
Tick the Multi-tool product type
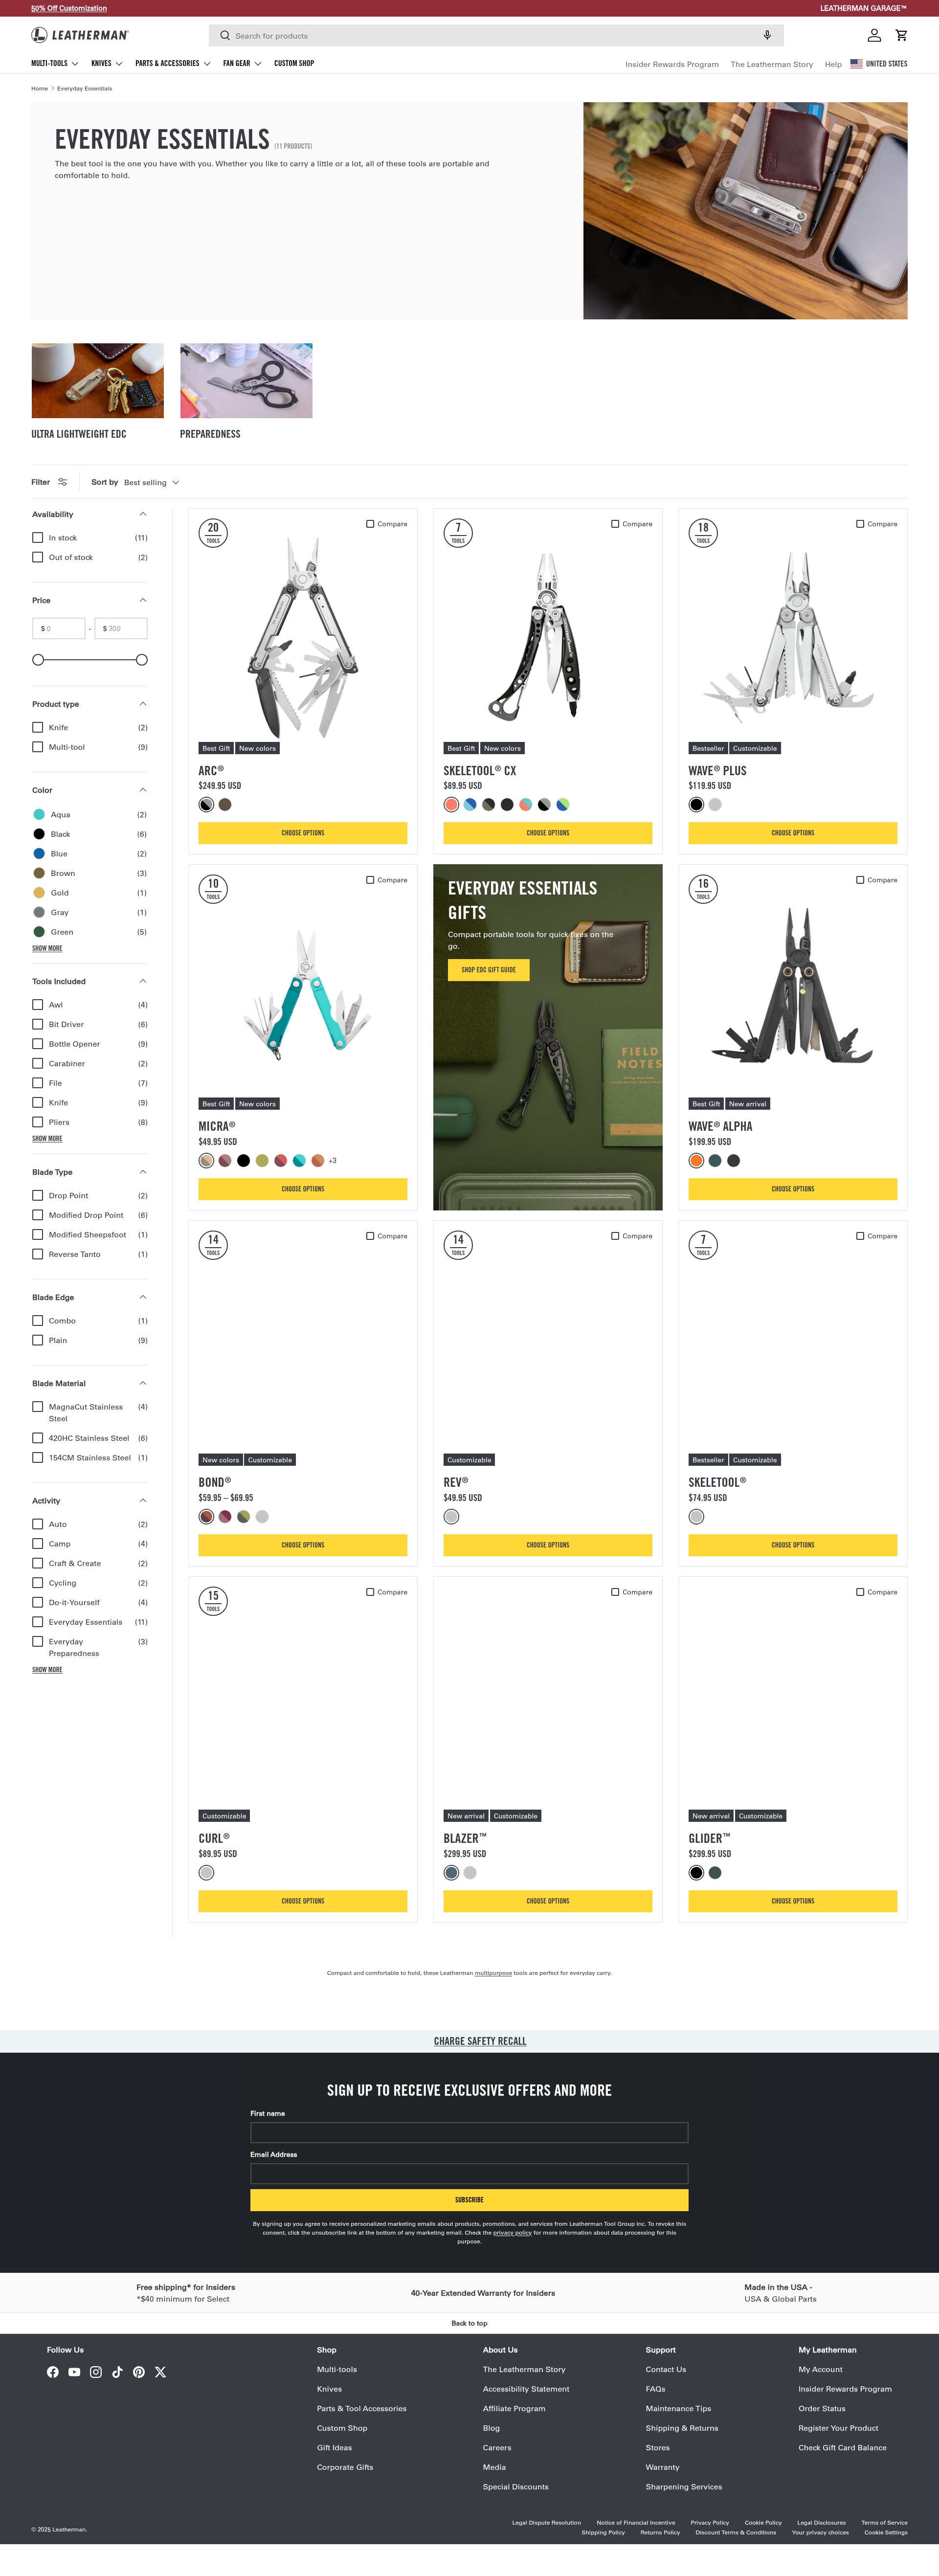(x=38, y=747)
